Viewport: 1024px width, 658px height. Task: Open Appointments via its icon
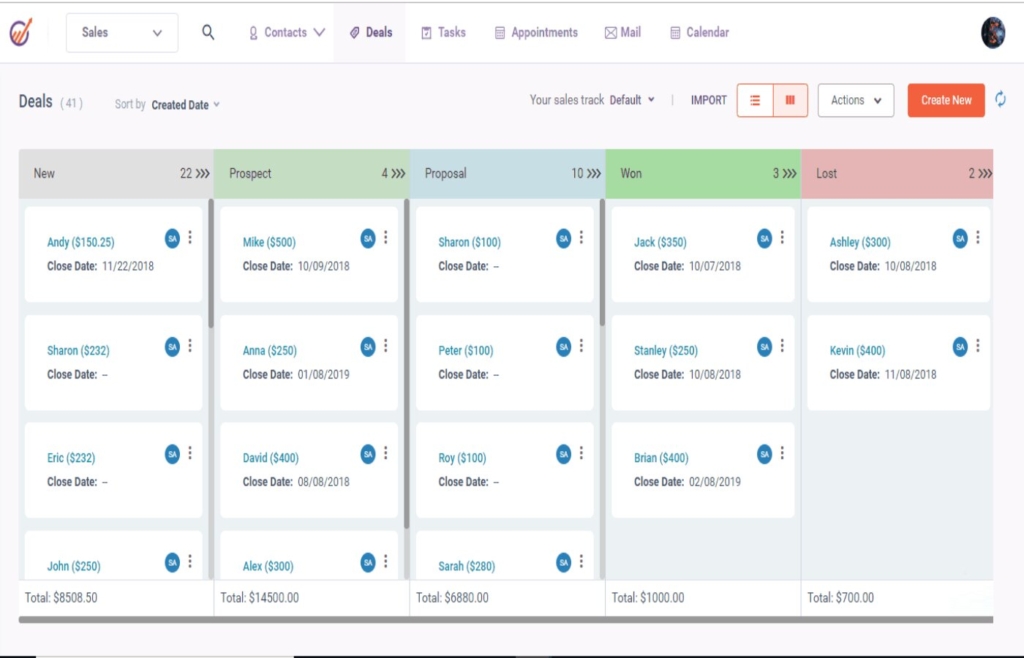tap(498, 31)
